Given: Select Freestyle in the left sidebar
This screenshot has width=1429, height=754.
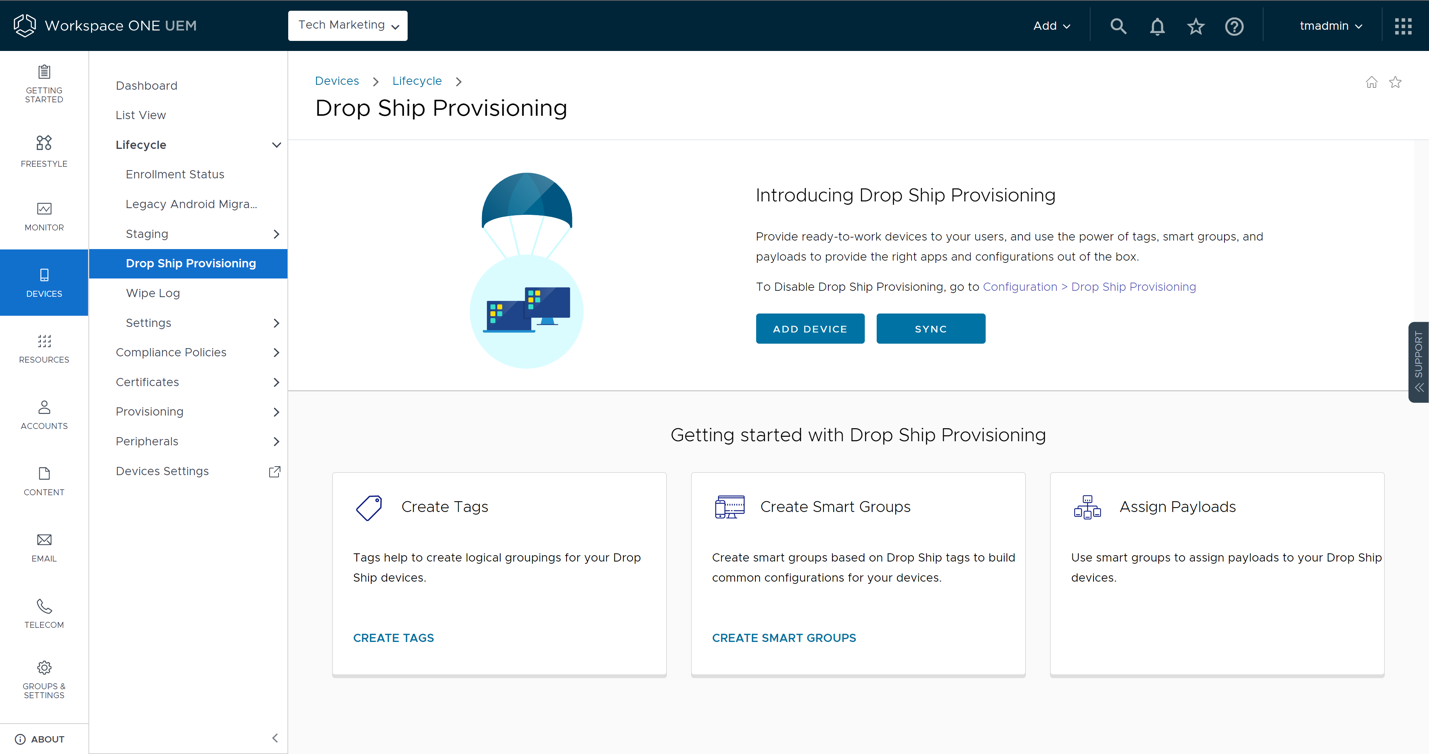Looking at the screenshot, I should coord(43,152).
